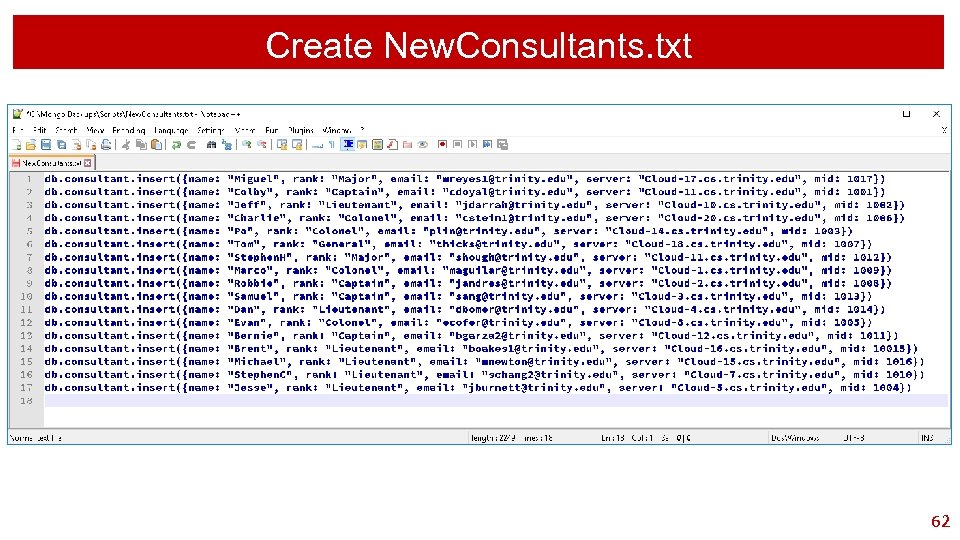
Task: Open the Function List toolbar icon
Action: pos(392,144)
